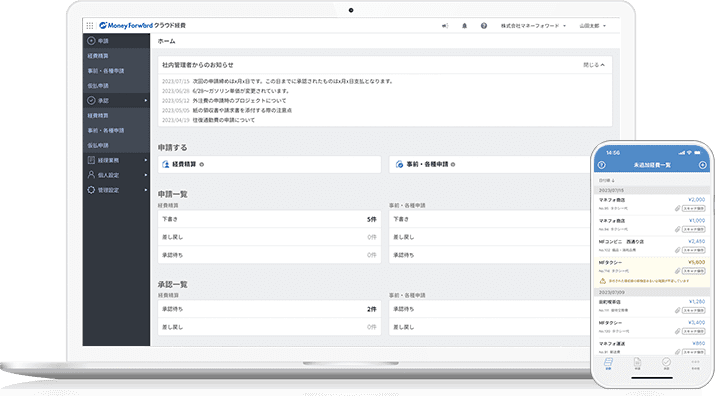Viewport: 715px width, 396px height.
Task: Expand the 管理設定 sidebar arrow
Action: (x=146, y=190)
